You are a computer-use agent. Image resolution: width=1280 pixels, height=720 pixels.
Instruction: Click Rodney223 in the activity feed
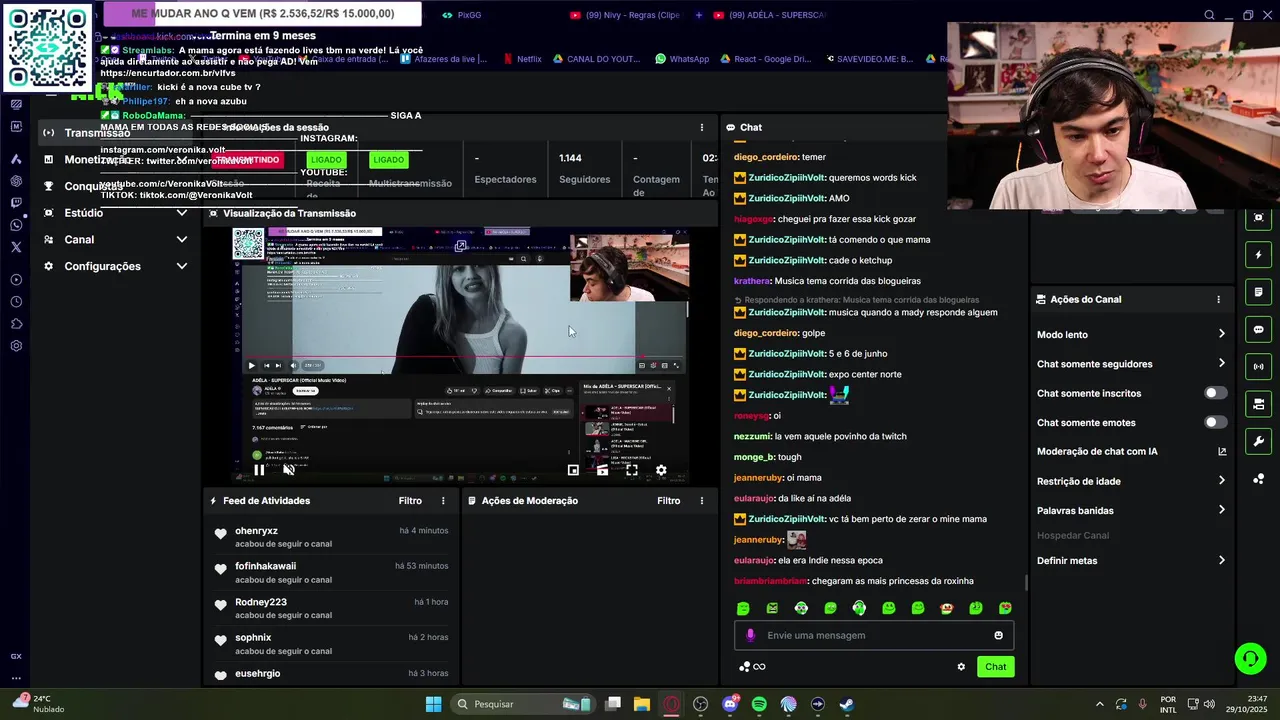261,602
